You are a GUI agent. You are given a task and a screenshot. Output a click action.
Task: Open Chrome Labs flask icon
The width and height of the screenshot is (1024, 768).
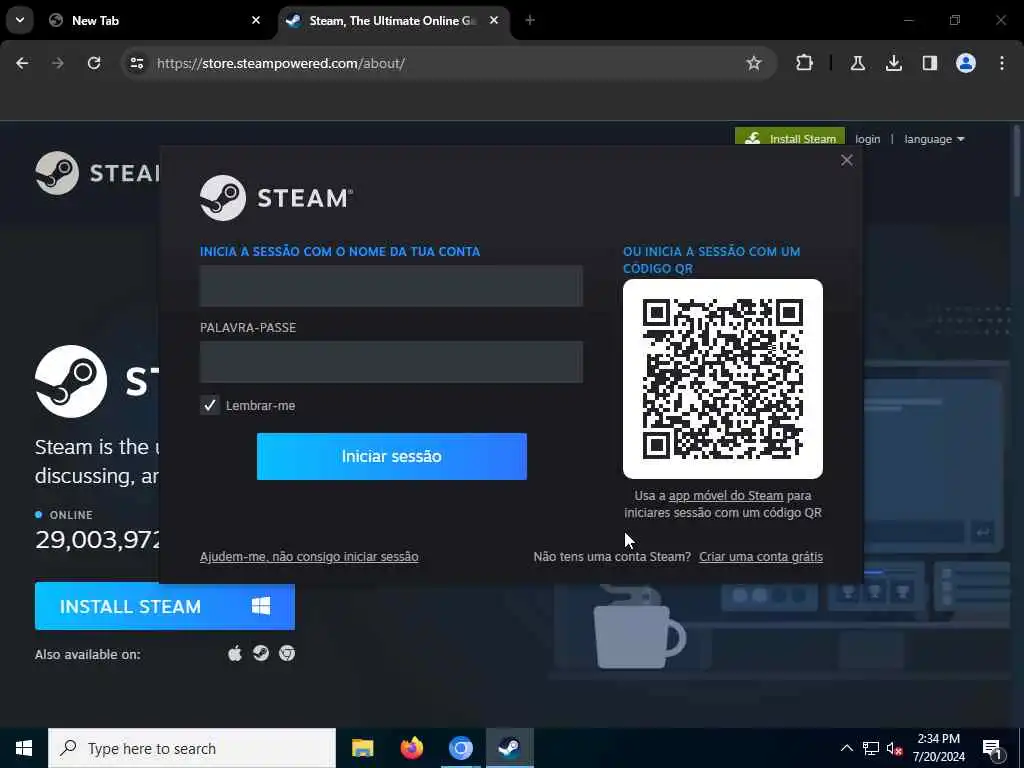(857, 63)
